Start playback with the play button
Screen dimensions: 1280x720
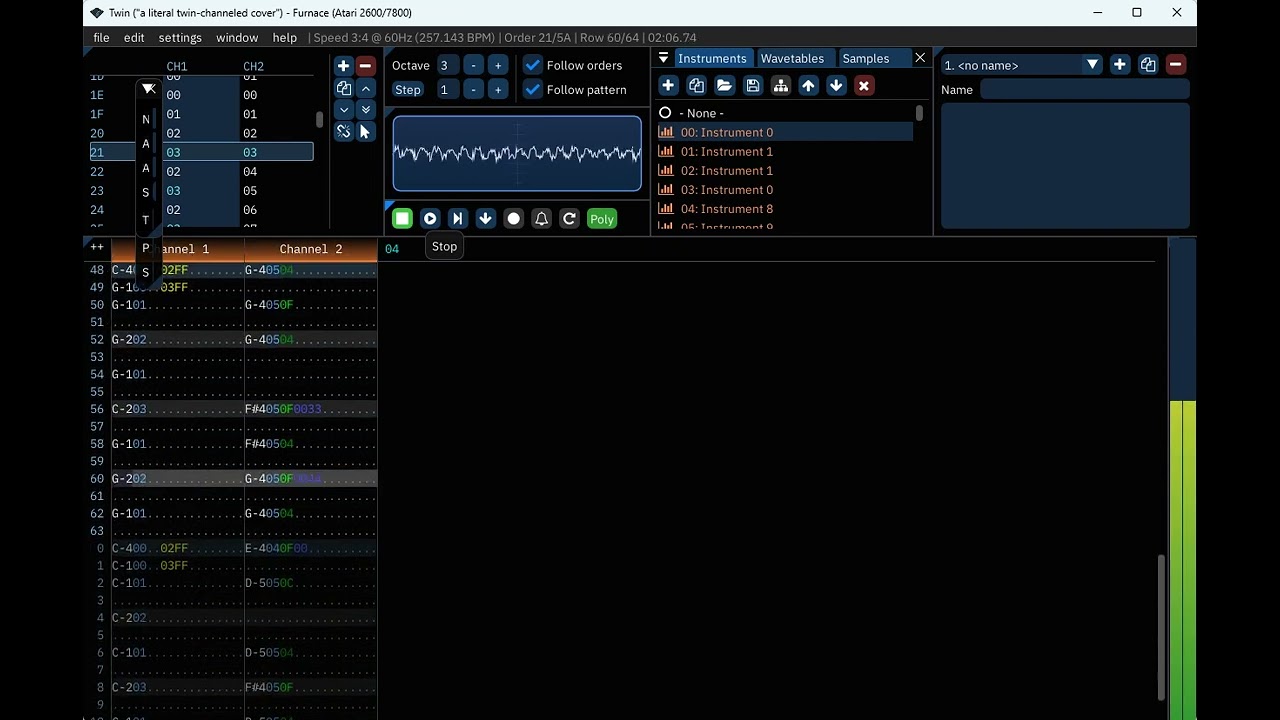click(430, 219)
